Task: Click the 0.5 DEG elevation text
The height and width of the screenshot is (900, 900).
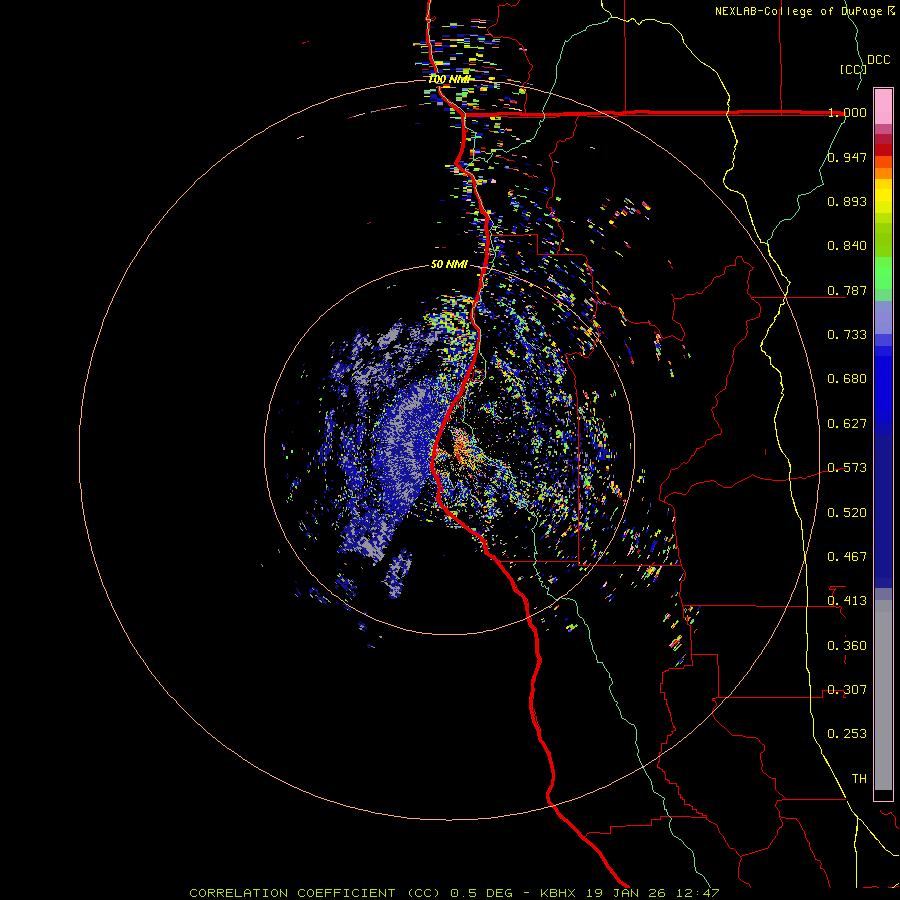Action: click(x=481, y=893)
